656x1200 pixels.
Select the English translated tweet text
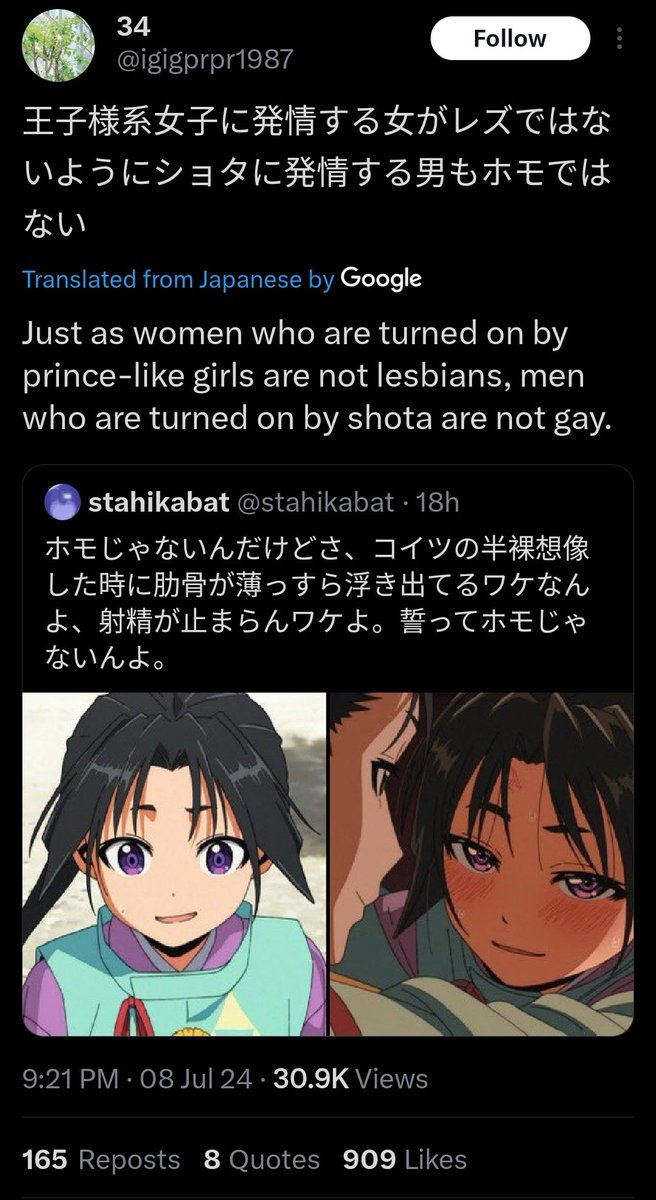[316, 376]
